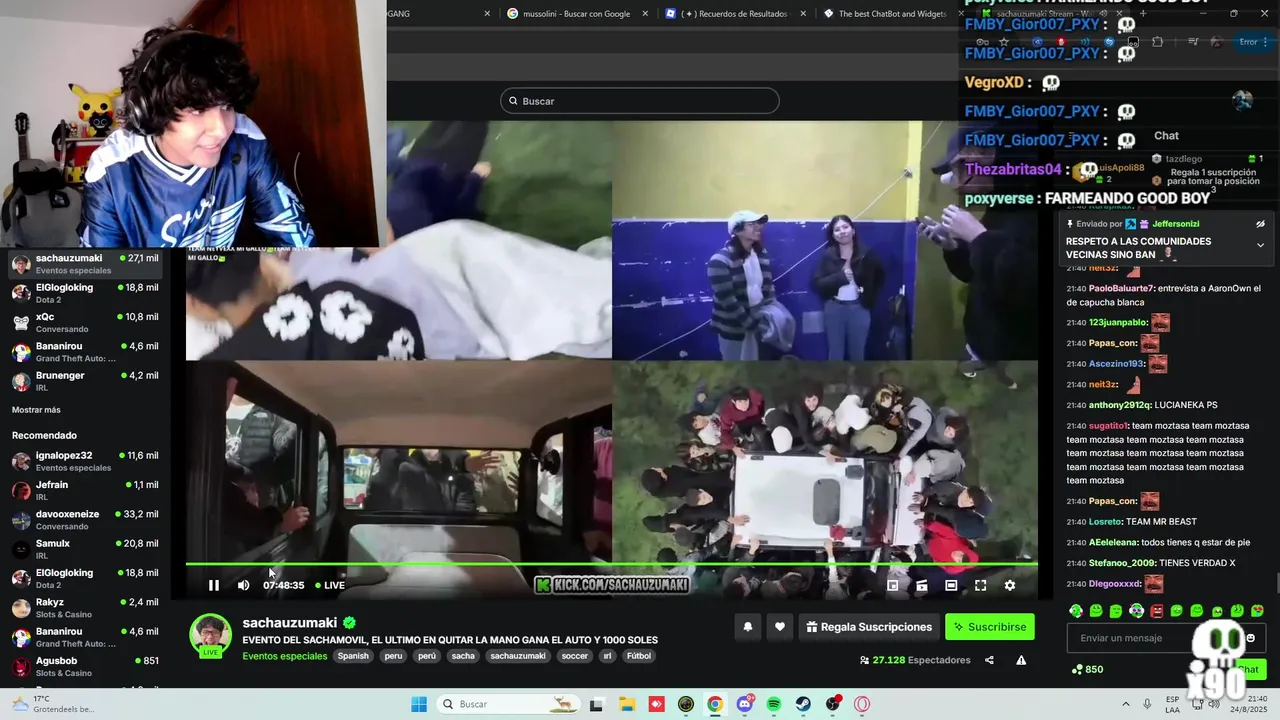The height and width of the screenshot is (720, 1280).
Task: Click the taskbar Buscar search box
Action: click(507, 704)
